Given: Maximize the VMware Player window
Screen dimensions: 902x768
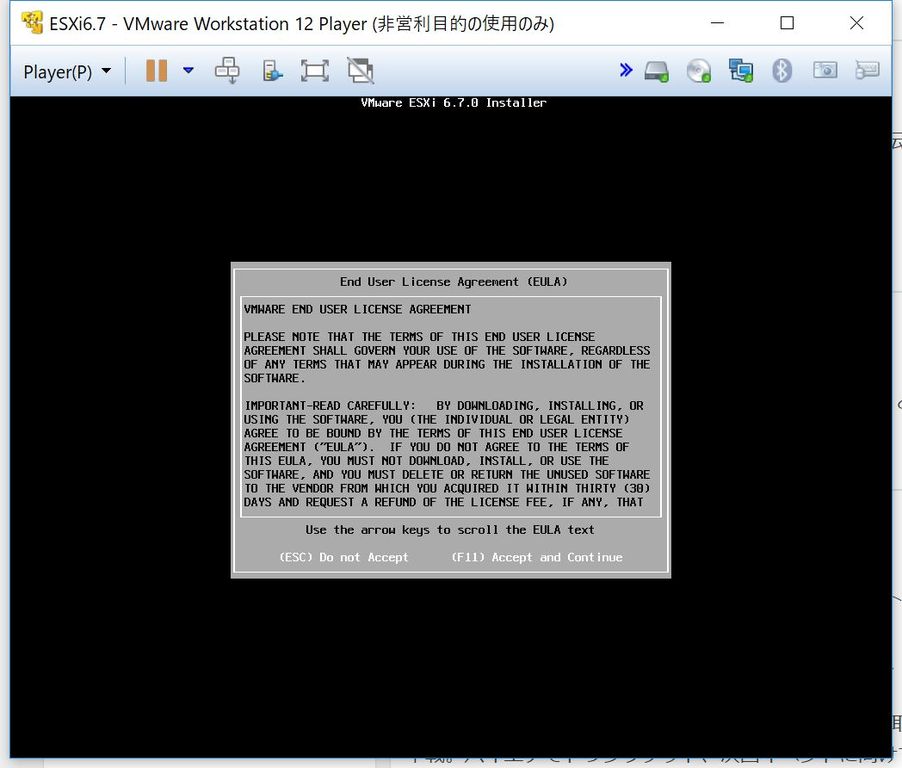Looking at the screenshot, I should (x=787, y=23).
